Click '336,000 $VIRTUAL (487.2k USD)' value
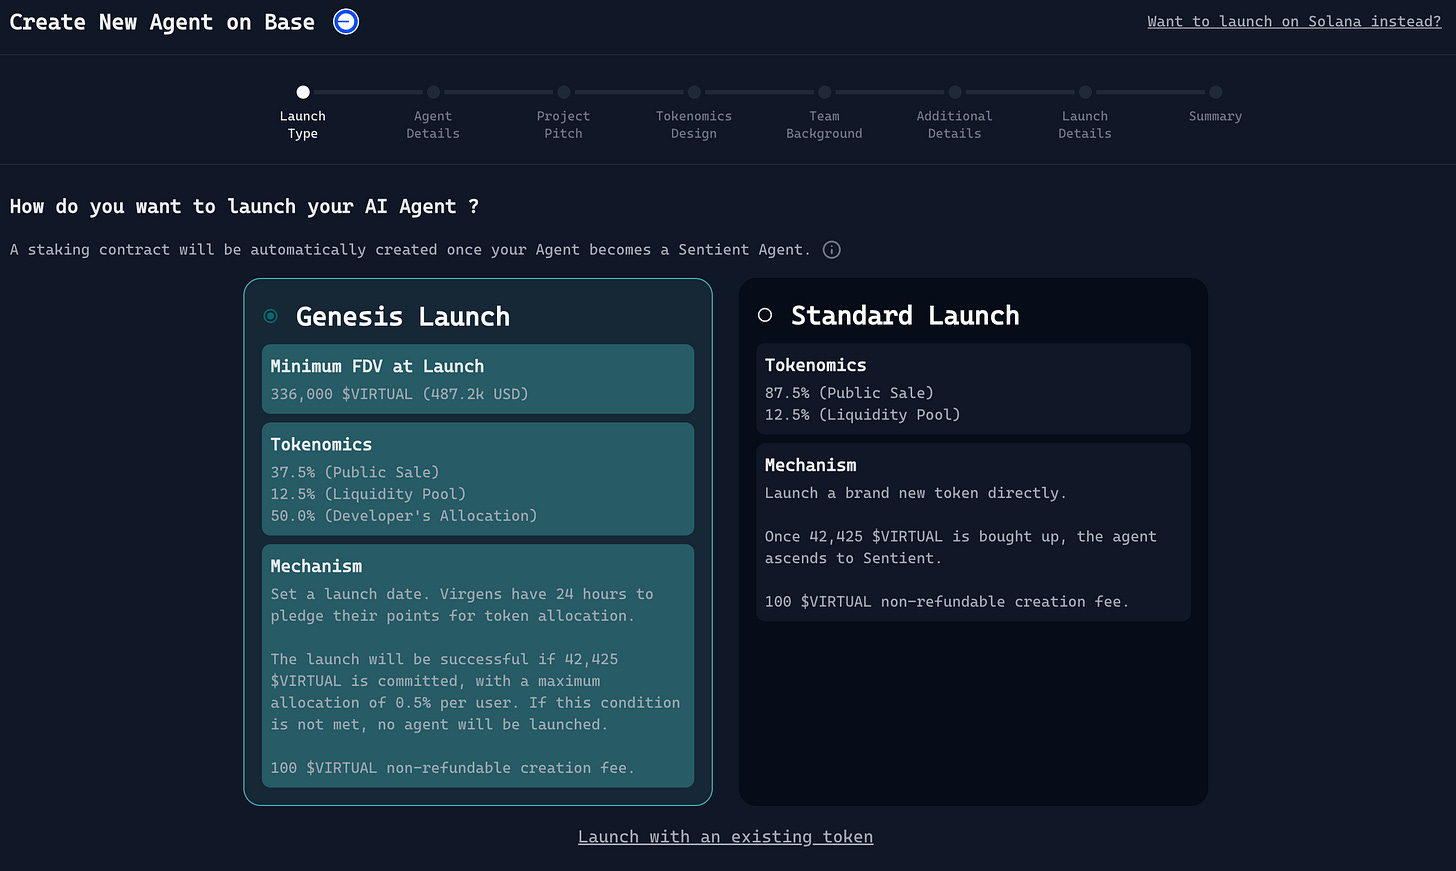The height and width of the screenshot is (871, 1456). (399, 394)
